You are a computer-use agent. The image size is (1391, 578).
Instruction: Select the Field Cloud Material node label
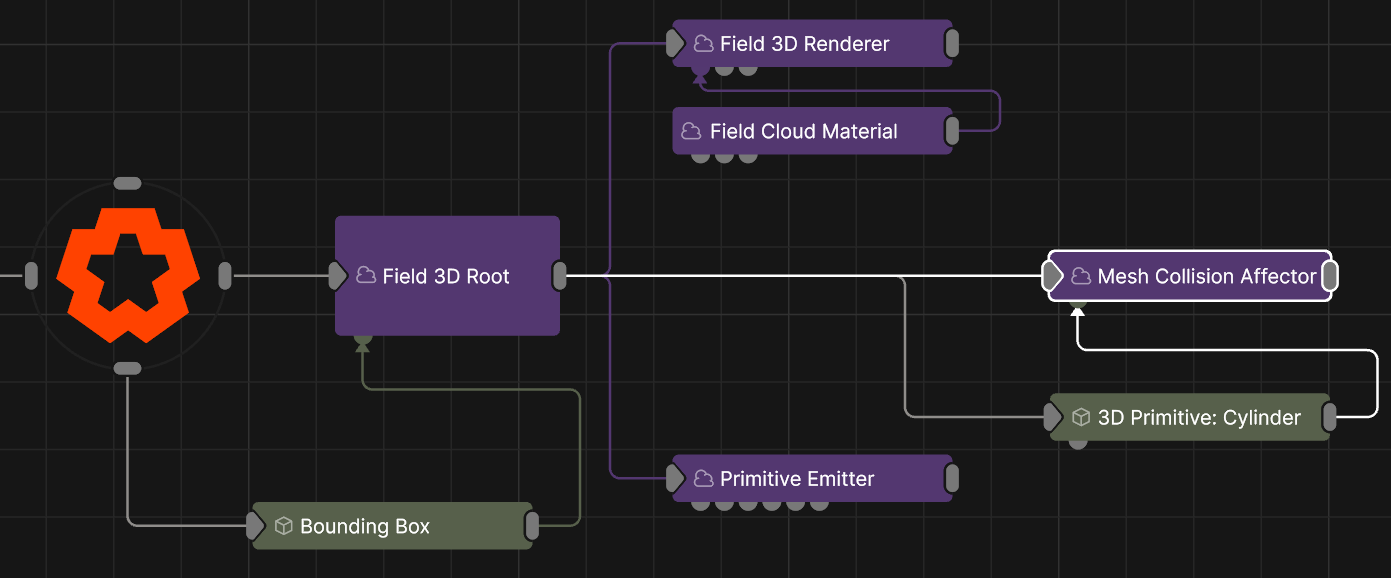click(x=803, y=131)
